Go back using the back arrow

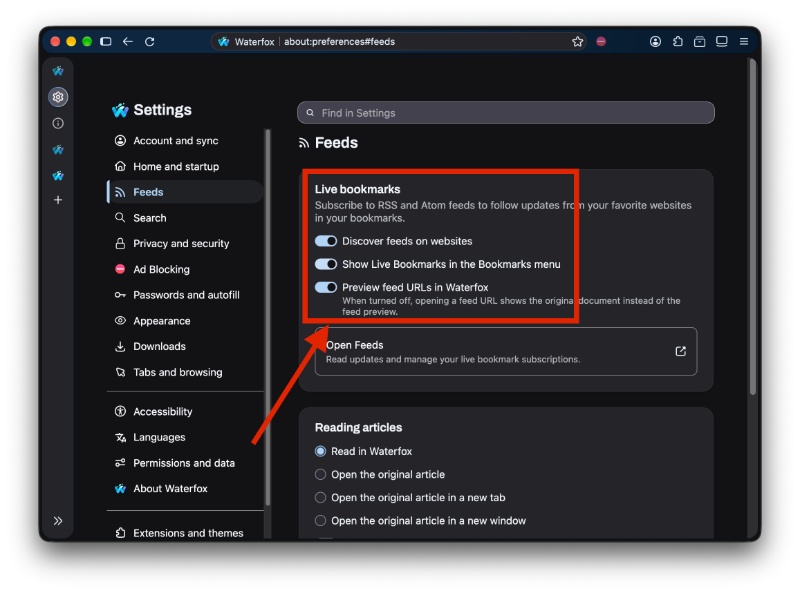[x=128, y=41]
